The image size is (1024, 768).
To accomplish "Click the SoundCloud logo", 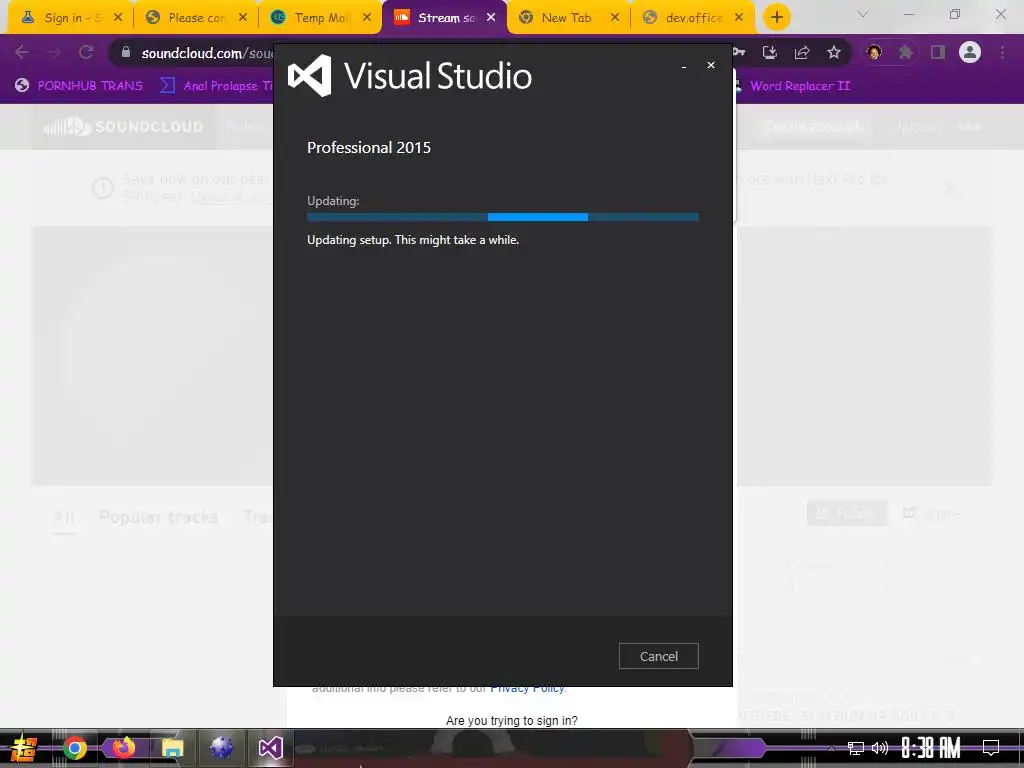I will point(123,126).
